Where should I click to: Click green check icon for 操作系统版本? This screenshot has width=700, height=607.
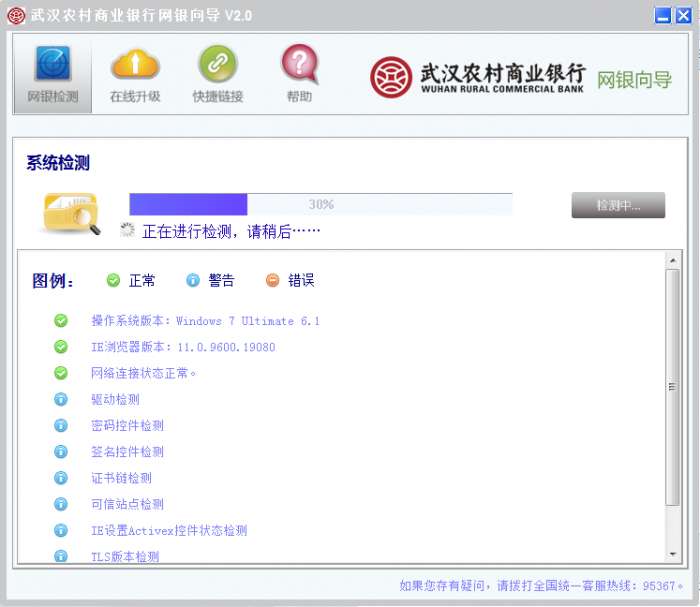[x=61, y=320]
